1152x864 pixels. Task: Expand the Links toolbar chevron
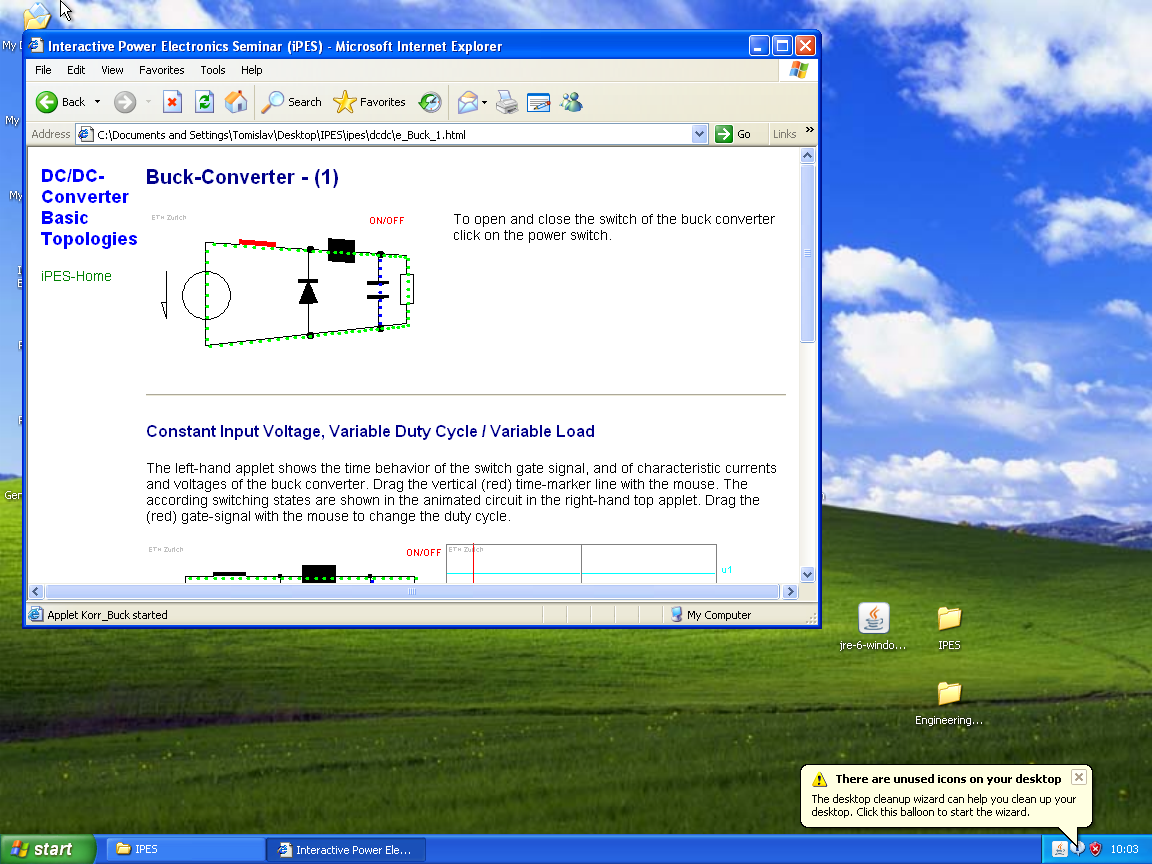(x=810, y=130)
